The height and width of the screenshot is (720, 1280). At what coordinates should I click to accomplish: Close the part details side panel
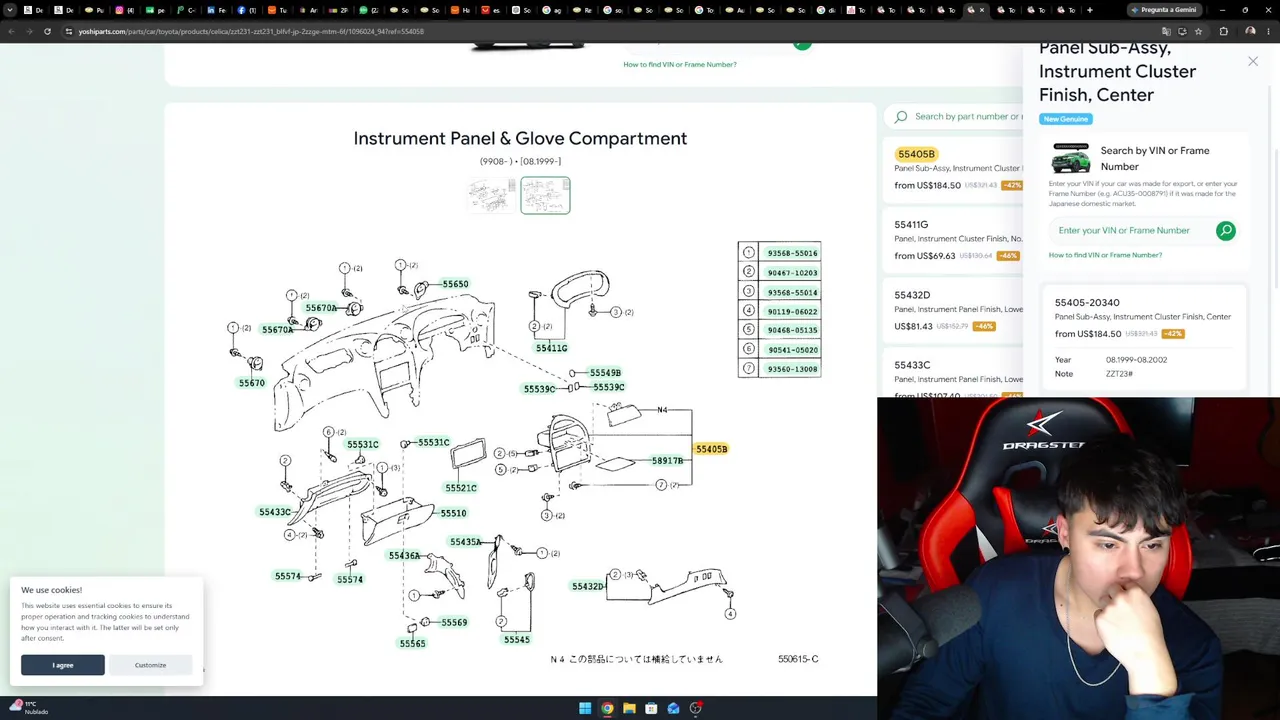coord(1253,62)
